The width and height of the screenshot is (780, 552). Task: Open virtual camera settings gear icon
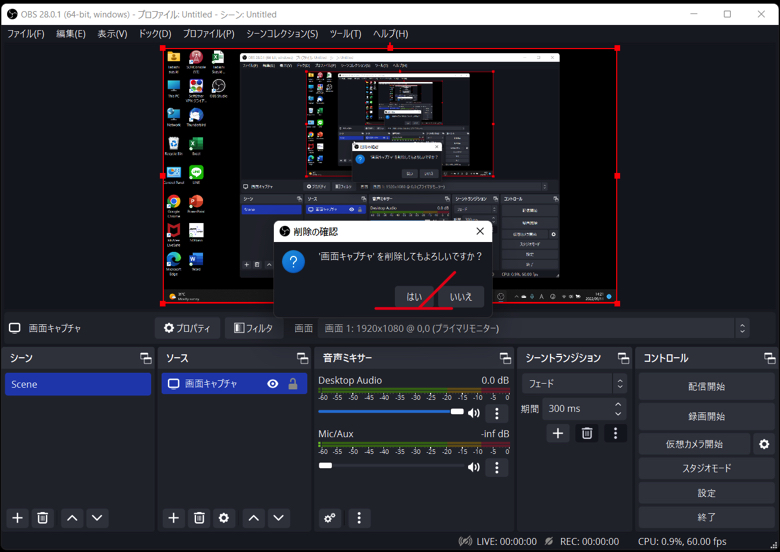(x=764, y=444)
